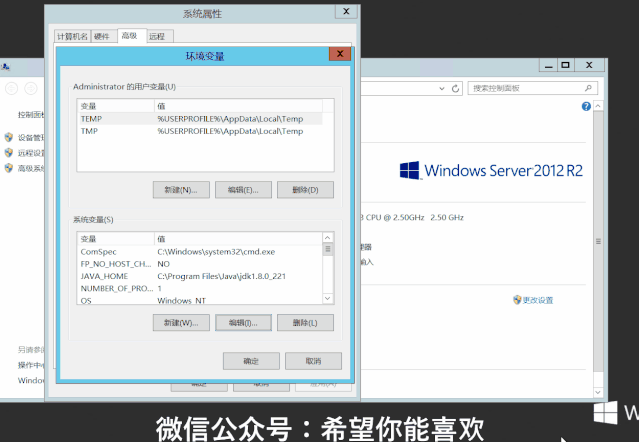Image resolution: width=639 pixels, height=442 pixels.
Task: Click 值 column header in system variables
Action: click(238, 239)
